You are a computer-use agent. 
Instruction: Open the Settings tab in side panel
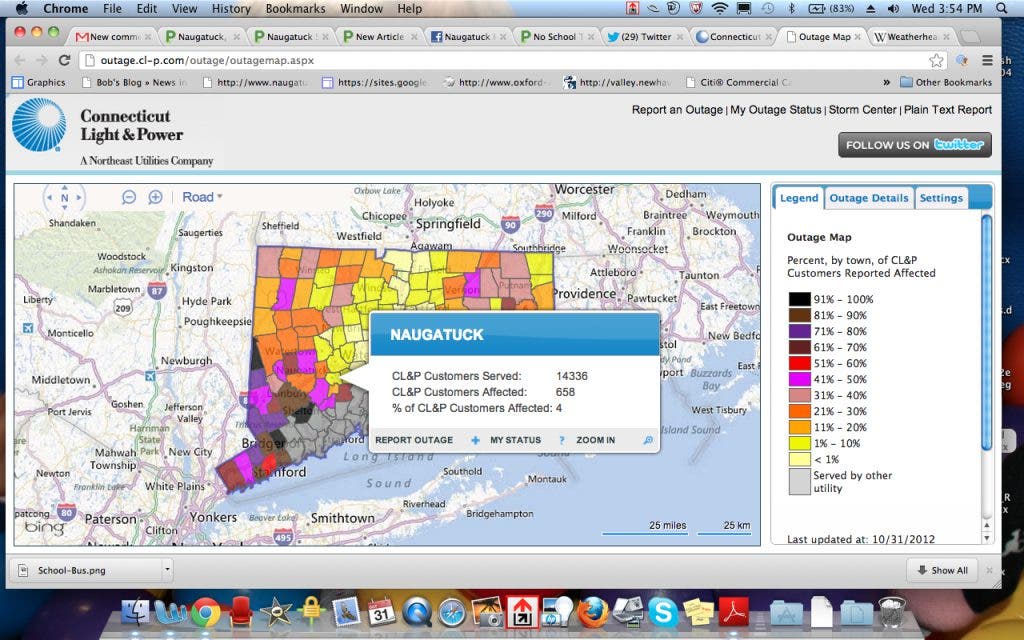(940, 198)
